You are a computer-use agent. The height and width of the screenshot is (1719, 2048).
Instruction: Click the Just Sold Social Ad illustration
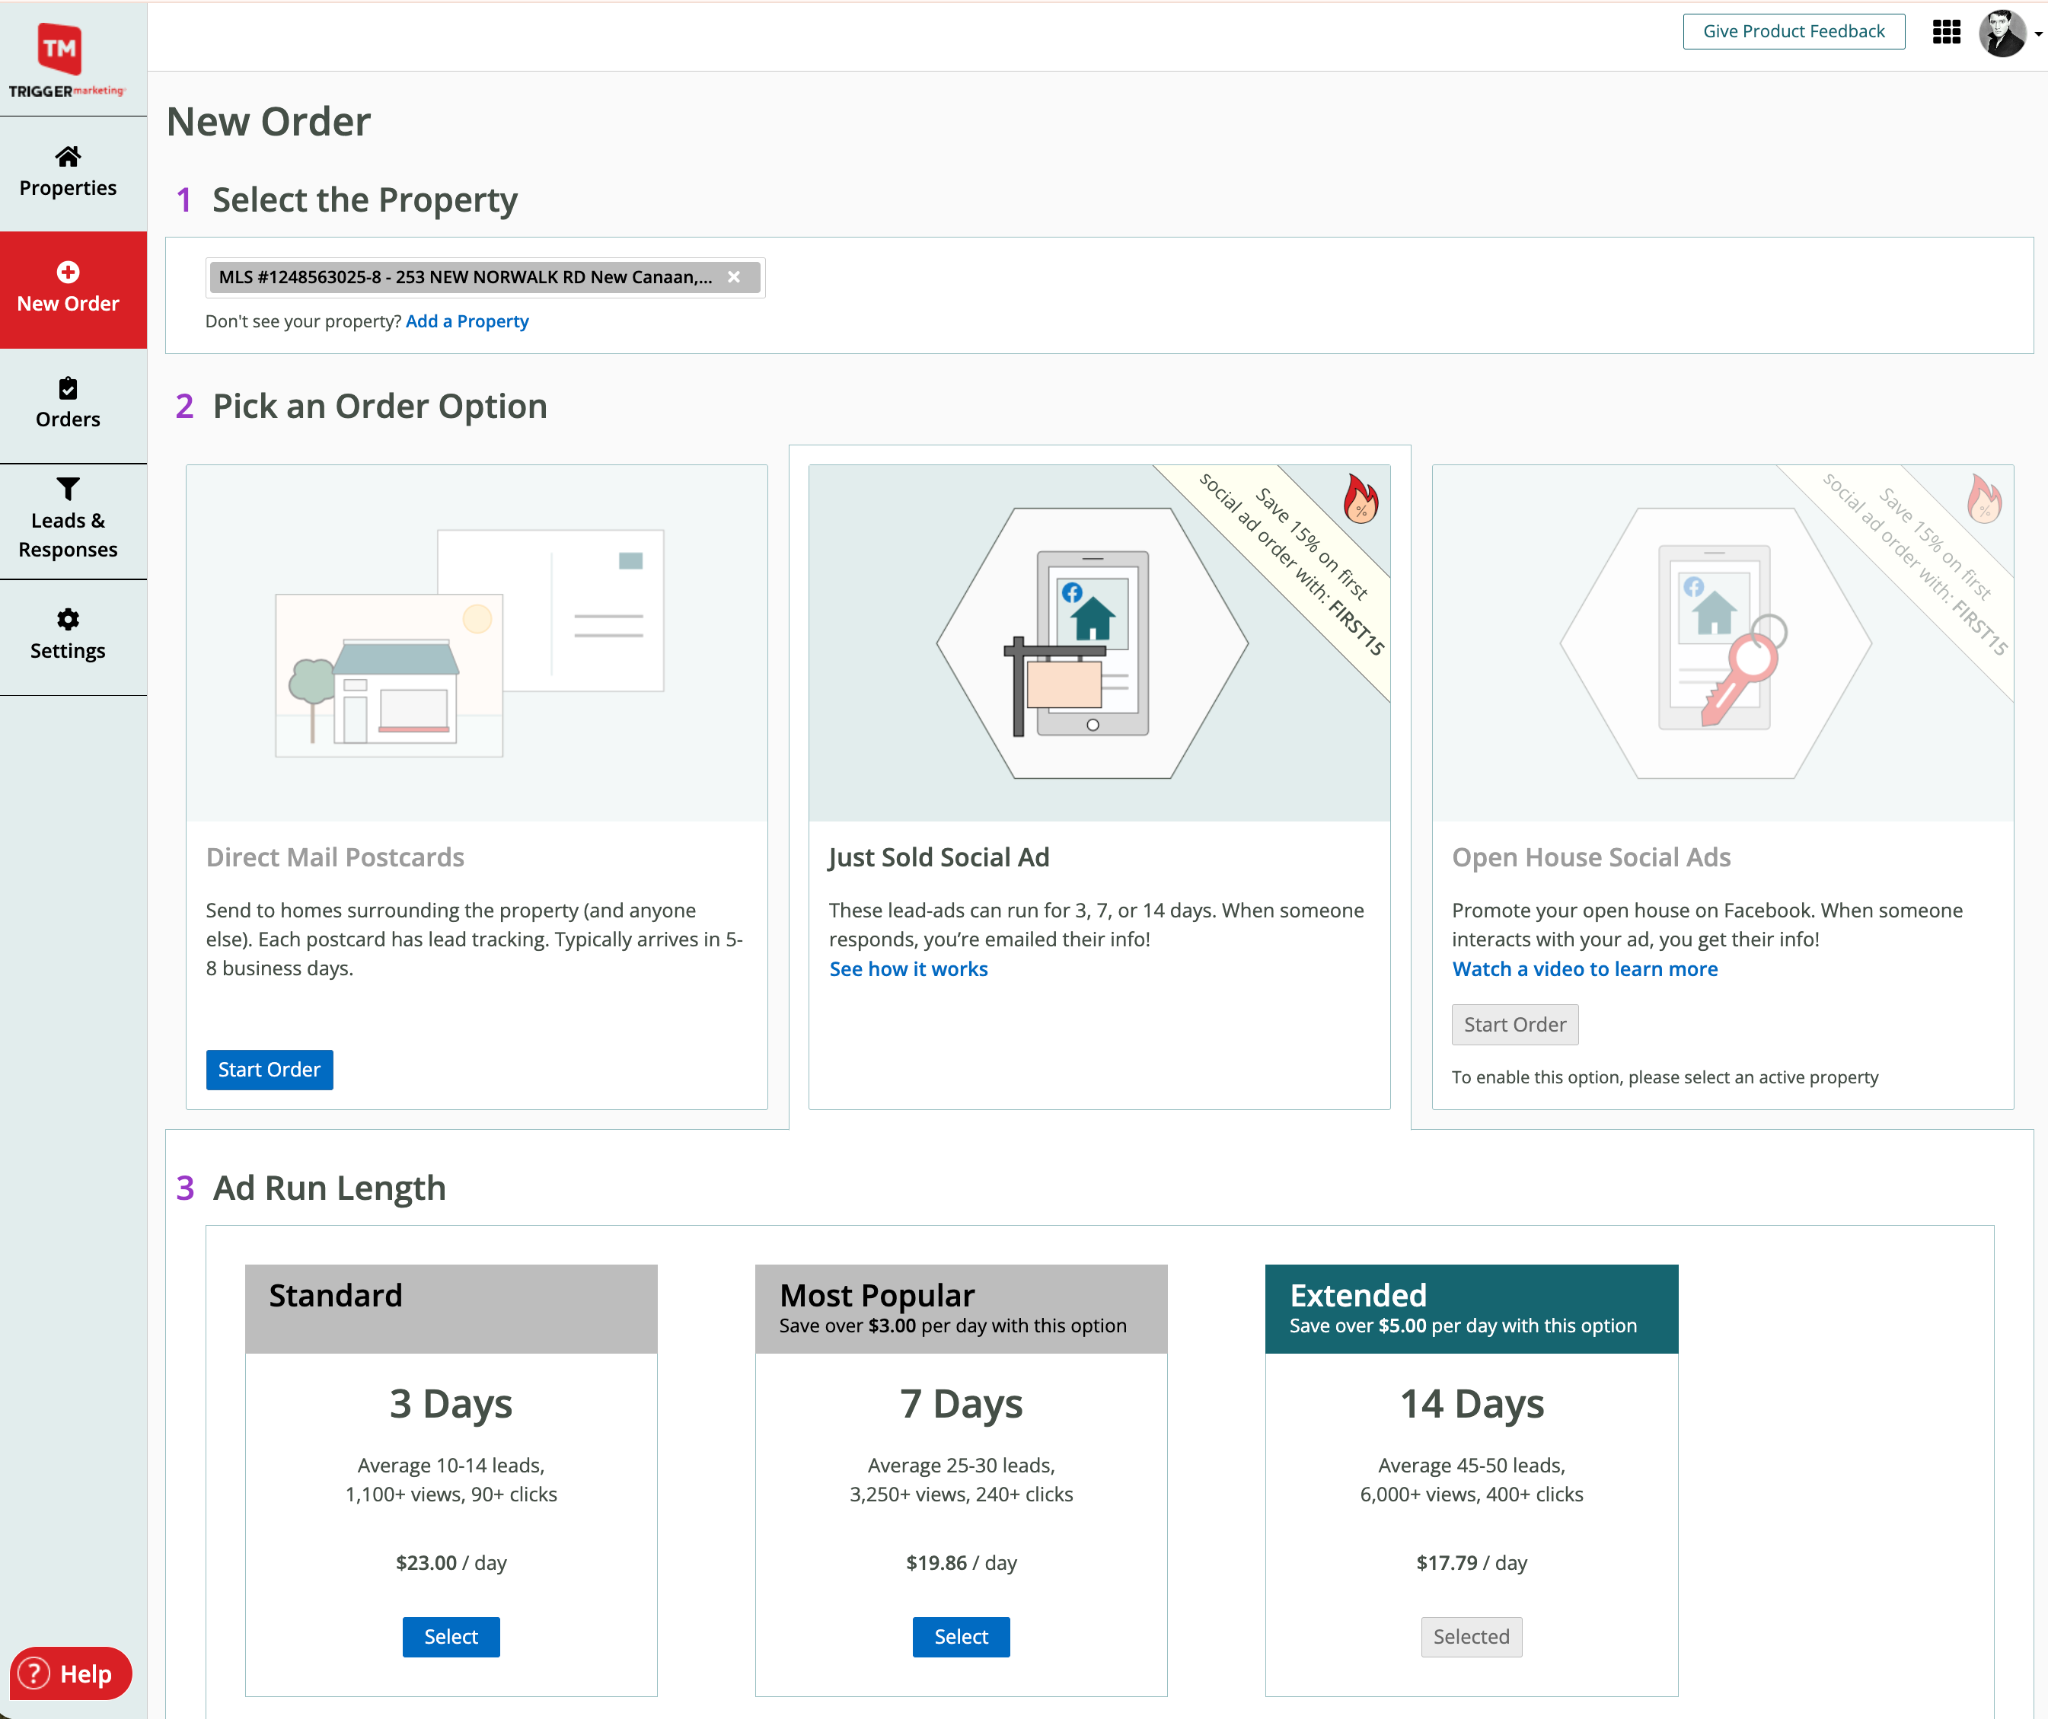(x=1099, y=643)
